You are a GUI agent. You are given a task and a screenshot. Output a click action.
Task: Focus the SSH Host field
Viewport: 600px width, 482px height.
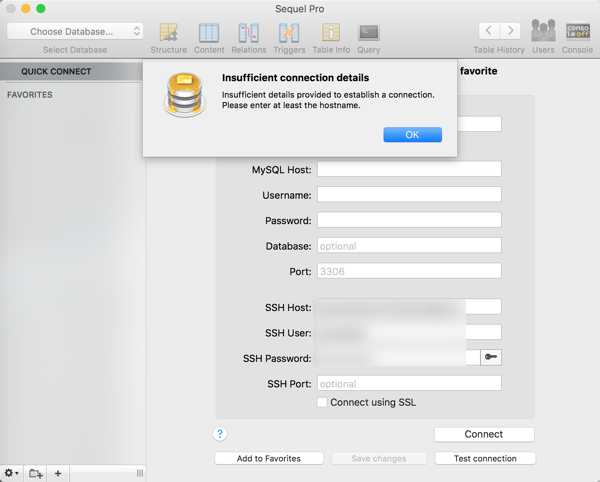tap(409, 307)
